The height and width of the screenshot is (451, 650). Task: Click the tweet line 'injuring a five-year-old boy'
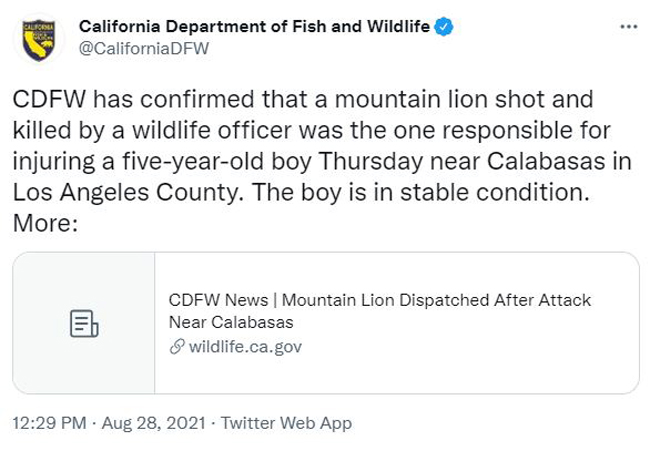[x=322, y=161]
